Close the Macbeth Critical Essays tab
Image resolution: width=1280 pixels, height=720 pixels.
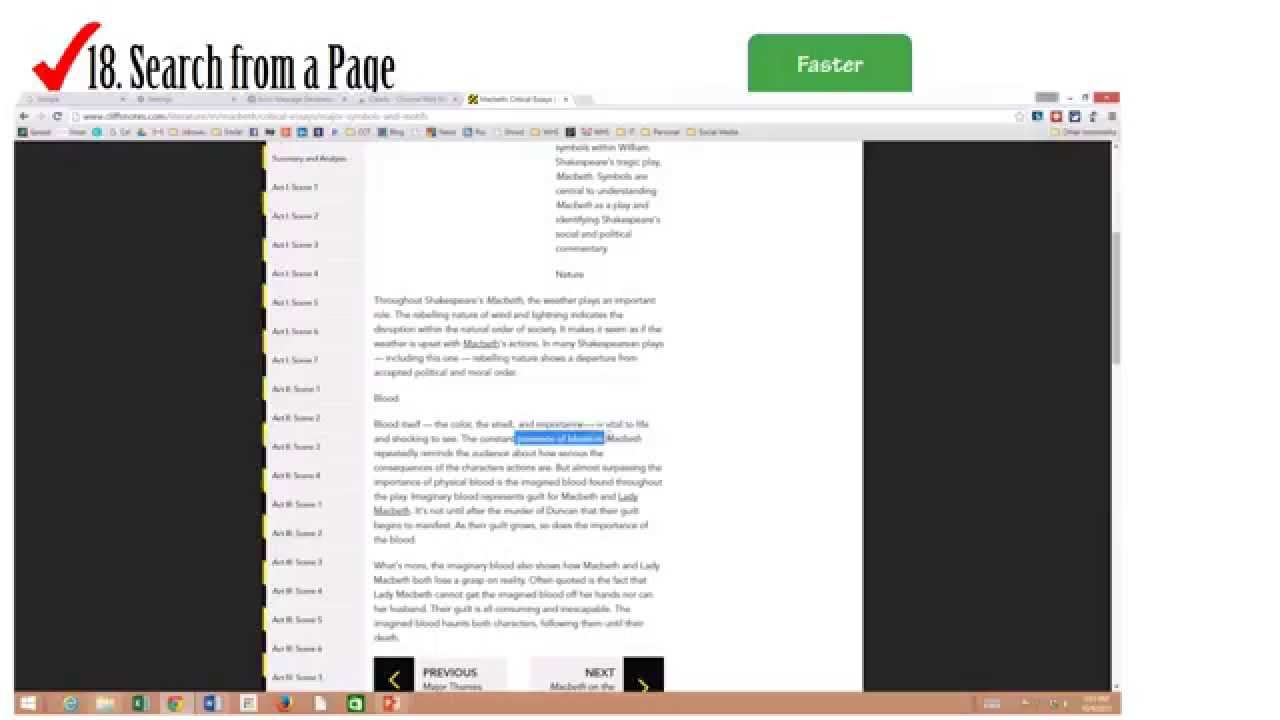pyautogui.click(x=565, y=99)
